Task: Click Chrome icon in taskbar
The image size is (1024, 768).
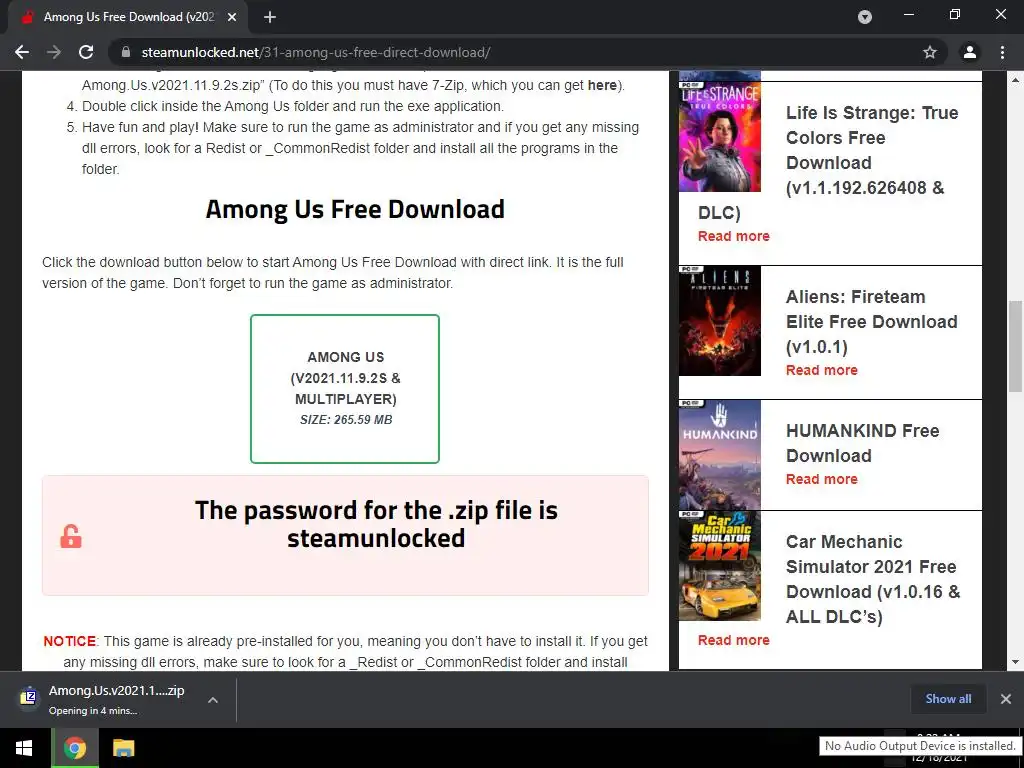Action: [x=74, y=748]
